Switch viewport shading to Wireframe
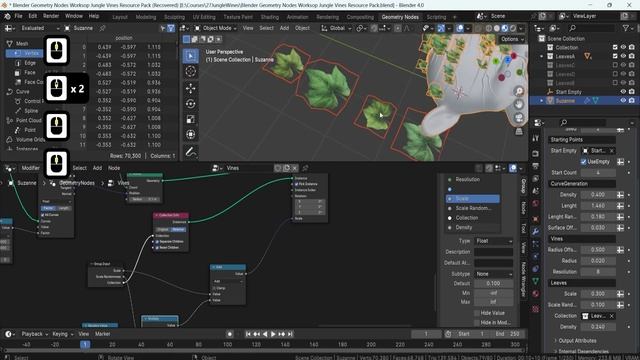The image size is (640, 360). coord(489,28)
